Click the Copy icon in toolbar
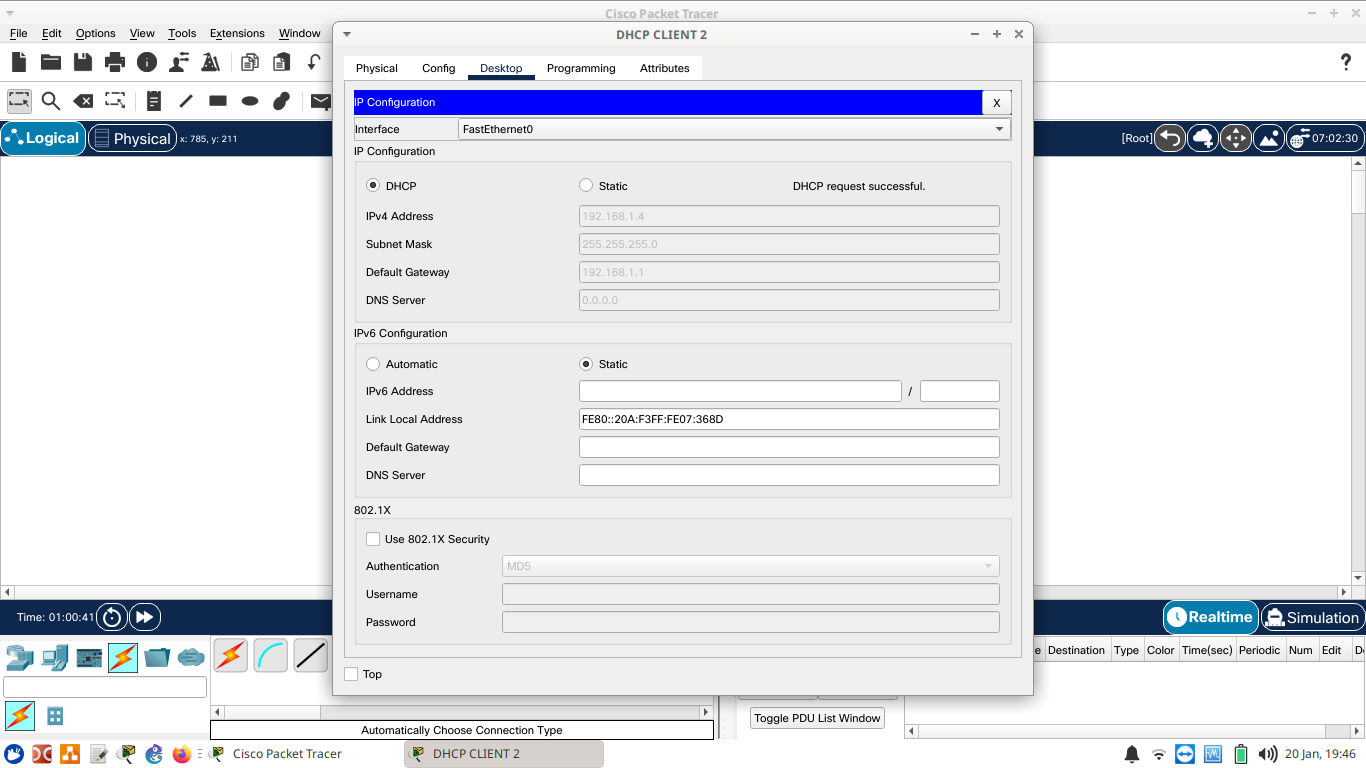 (250, 62)
